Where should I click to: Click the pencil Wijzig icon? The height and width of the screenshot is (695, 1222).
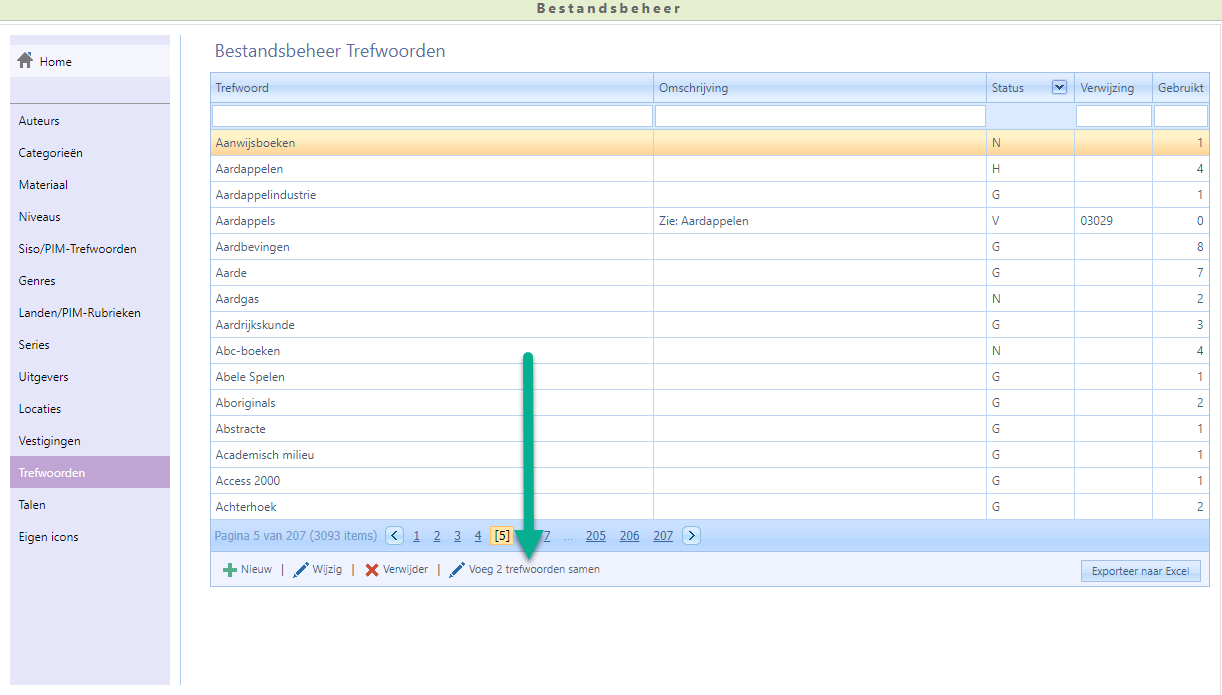301,570
